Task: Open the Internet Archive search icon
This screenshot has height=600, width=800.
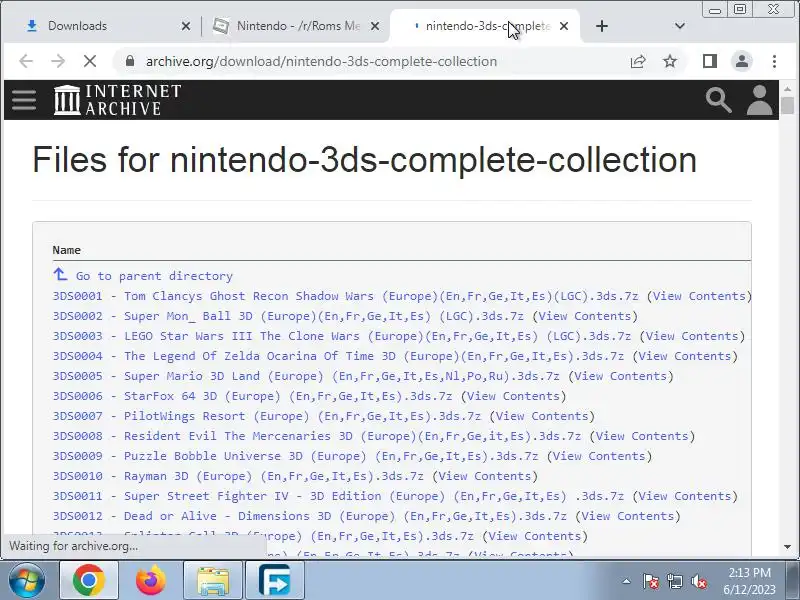Action: [x=718, y=100]
